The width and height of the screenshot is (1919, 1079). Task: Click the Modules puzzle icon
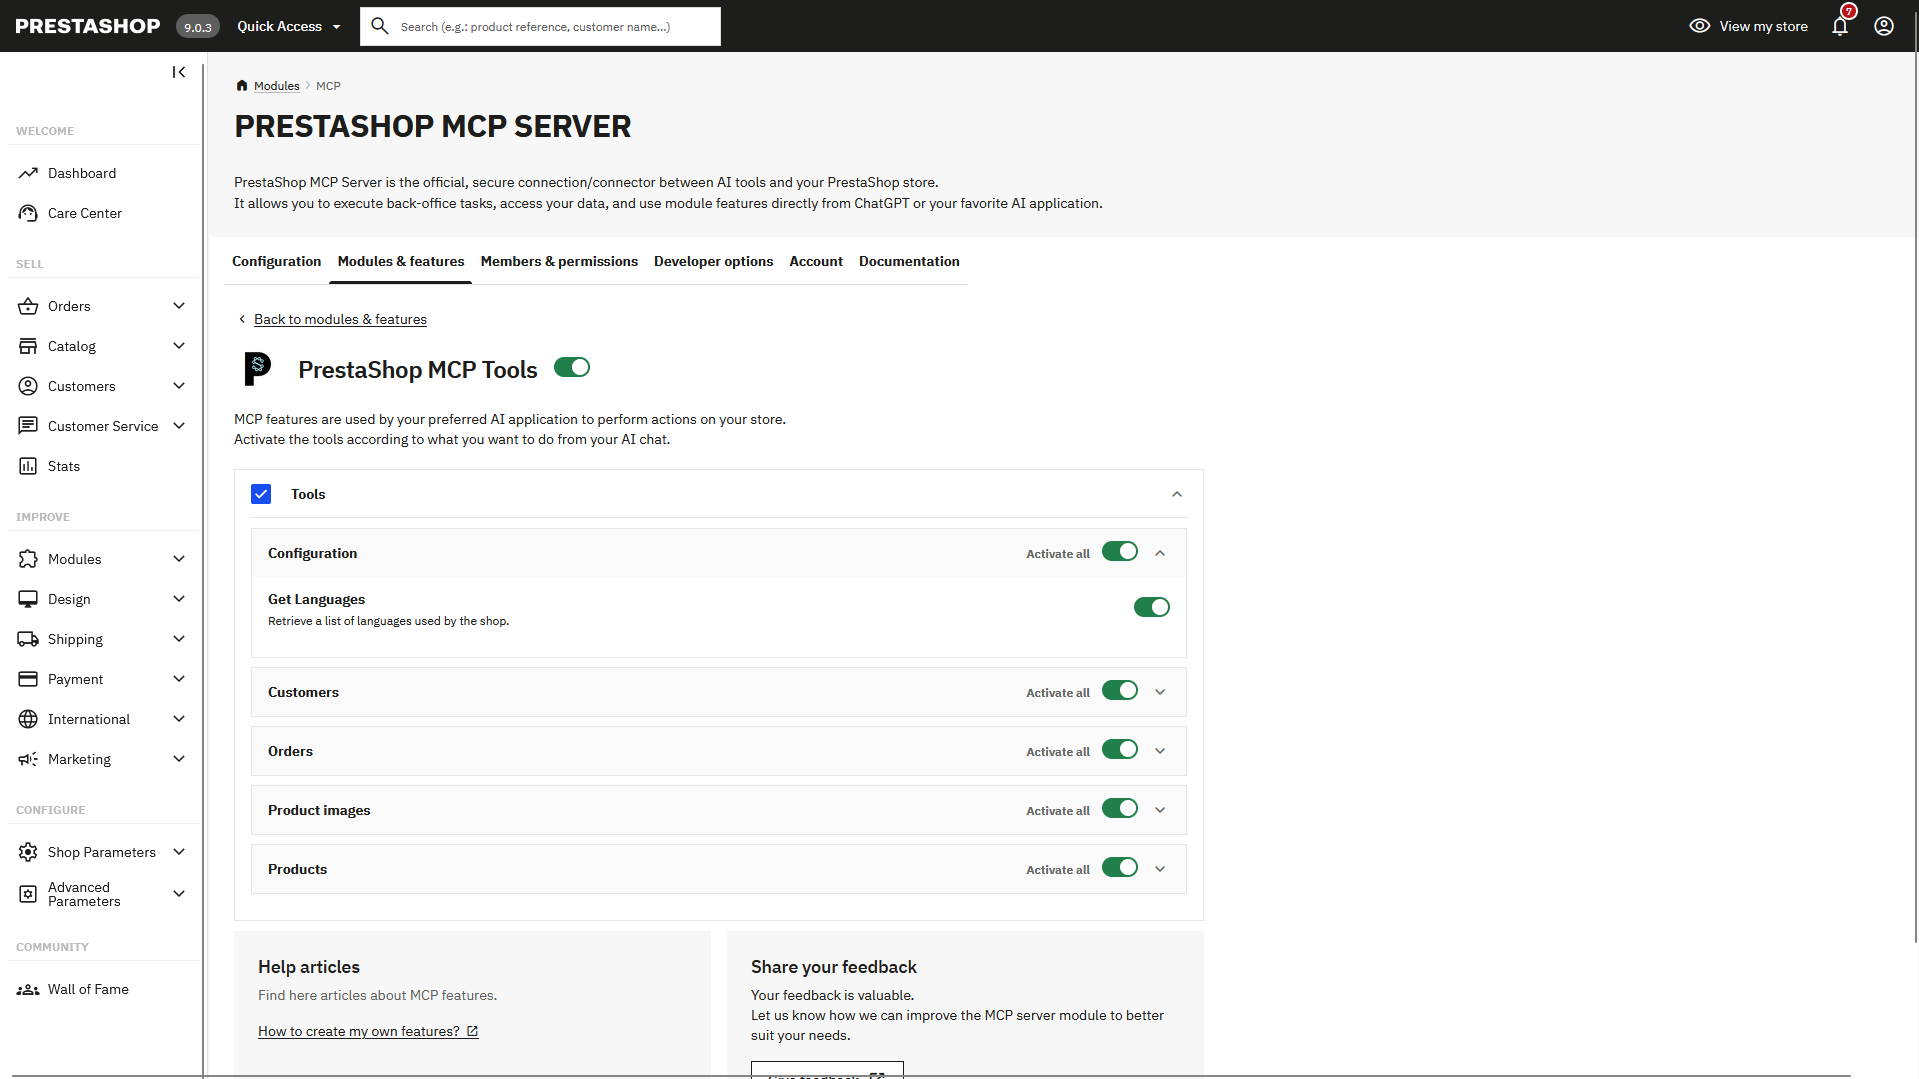[x=28, y=559]
